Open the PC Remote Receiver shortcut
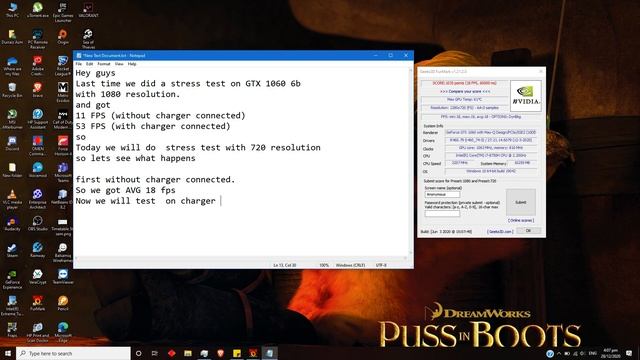The width and height of the screenshot is (640, 360). click(x=38, y=39)
